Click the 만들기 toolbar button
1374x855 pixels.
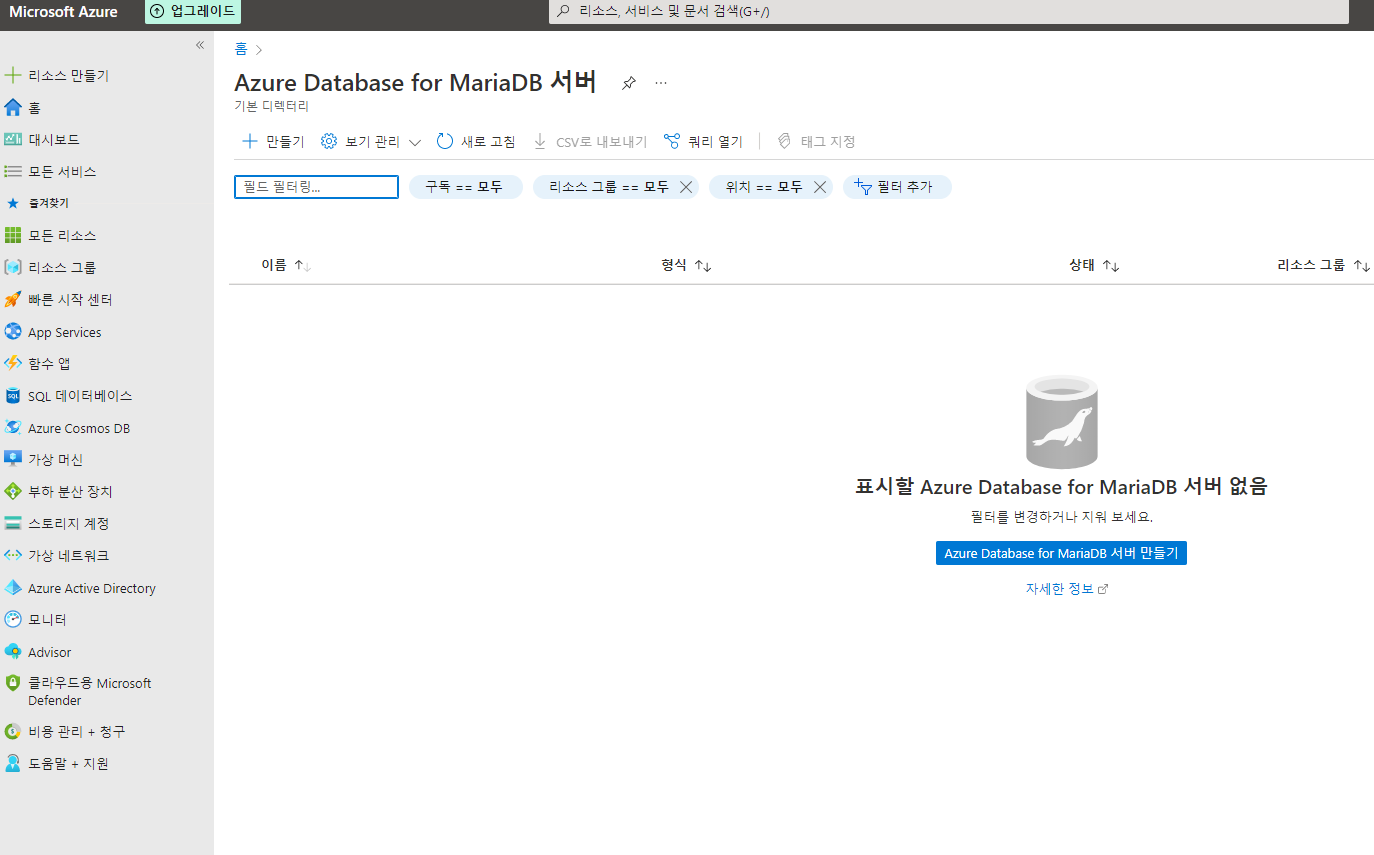point(273,141)
